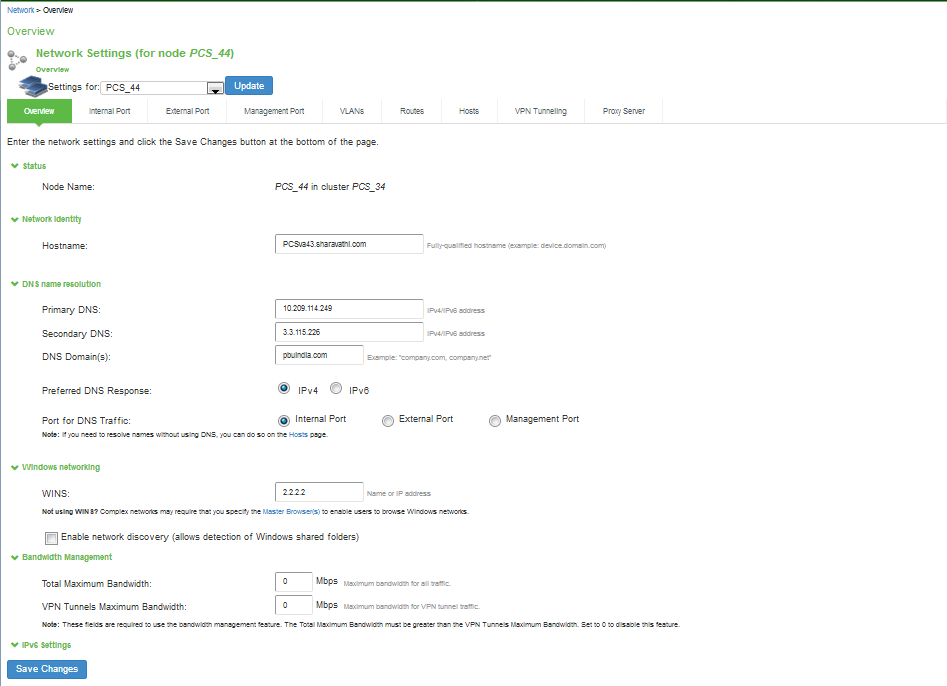Click the Hostname text field
The width and height of the screenshot is (947, 686).
348,244
